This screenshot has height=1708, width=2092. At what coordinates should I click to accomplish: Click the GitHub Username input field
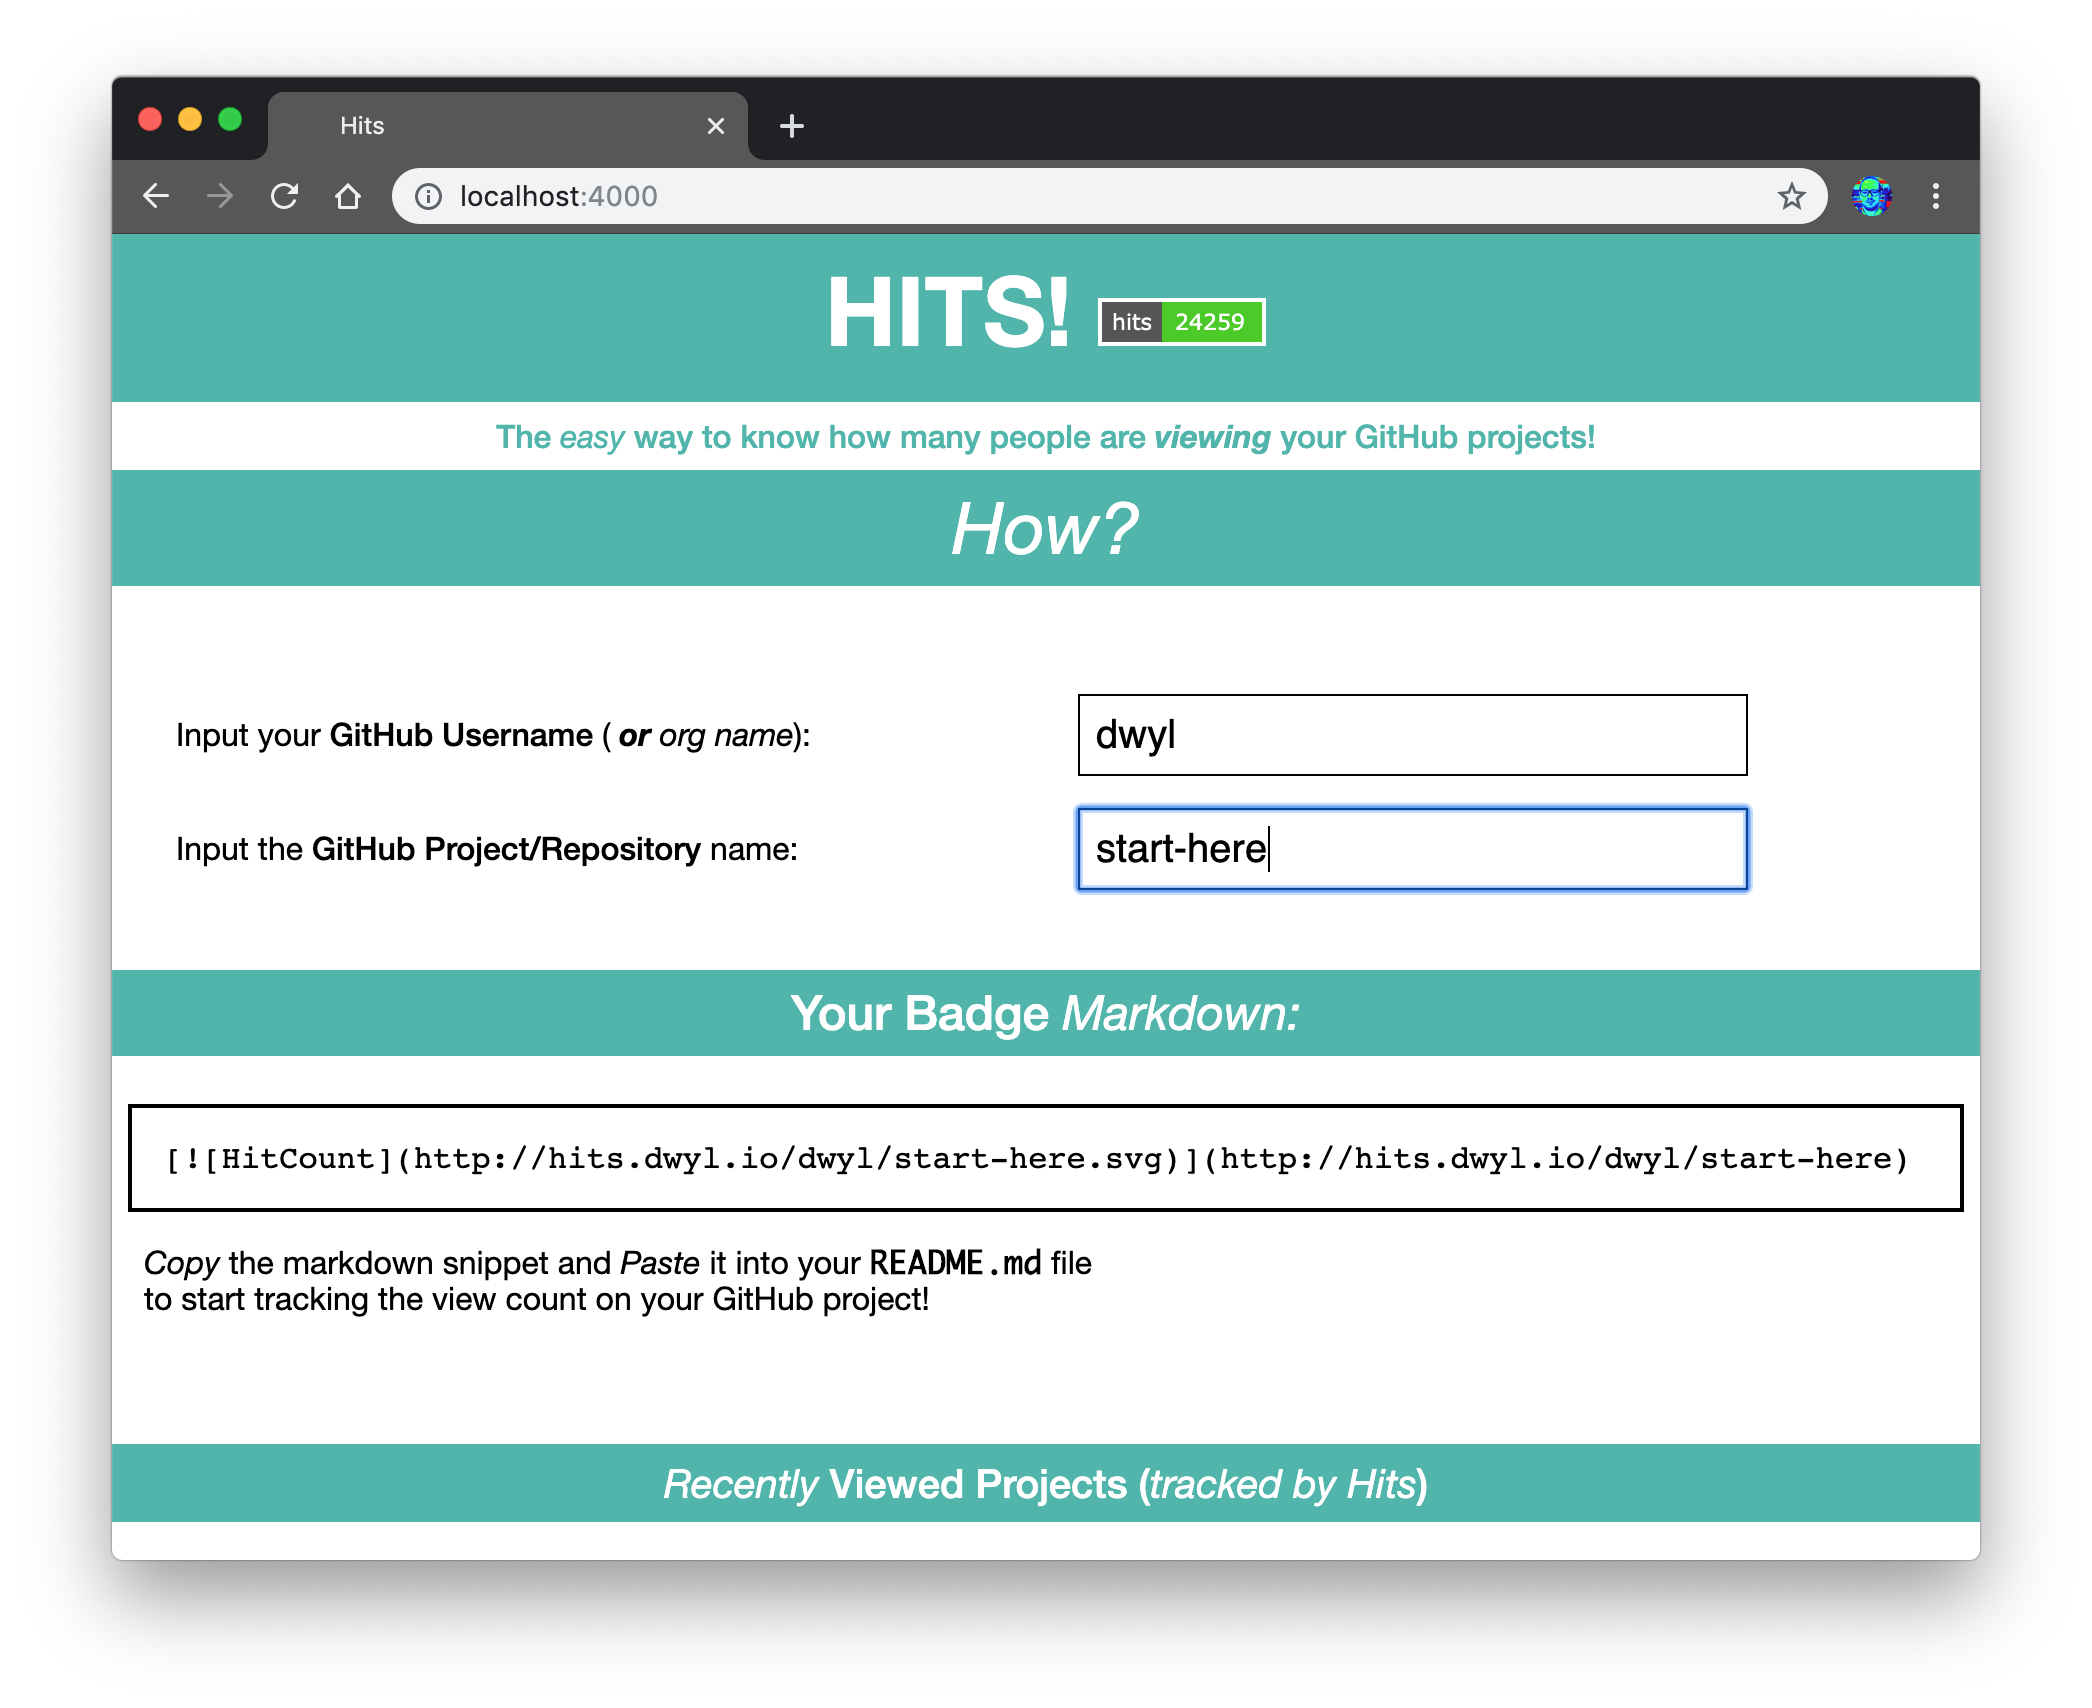click(x=1411, y=733)
